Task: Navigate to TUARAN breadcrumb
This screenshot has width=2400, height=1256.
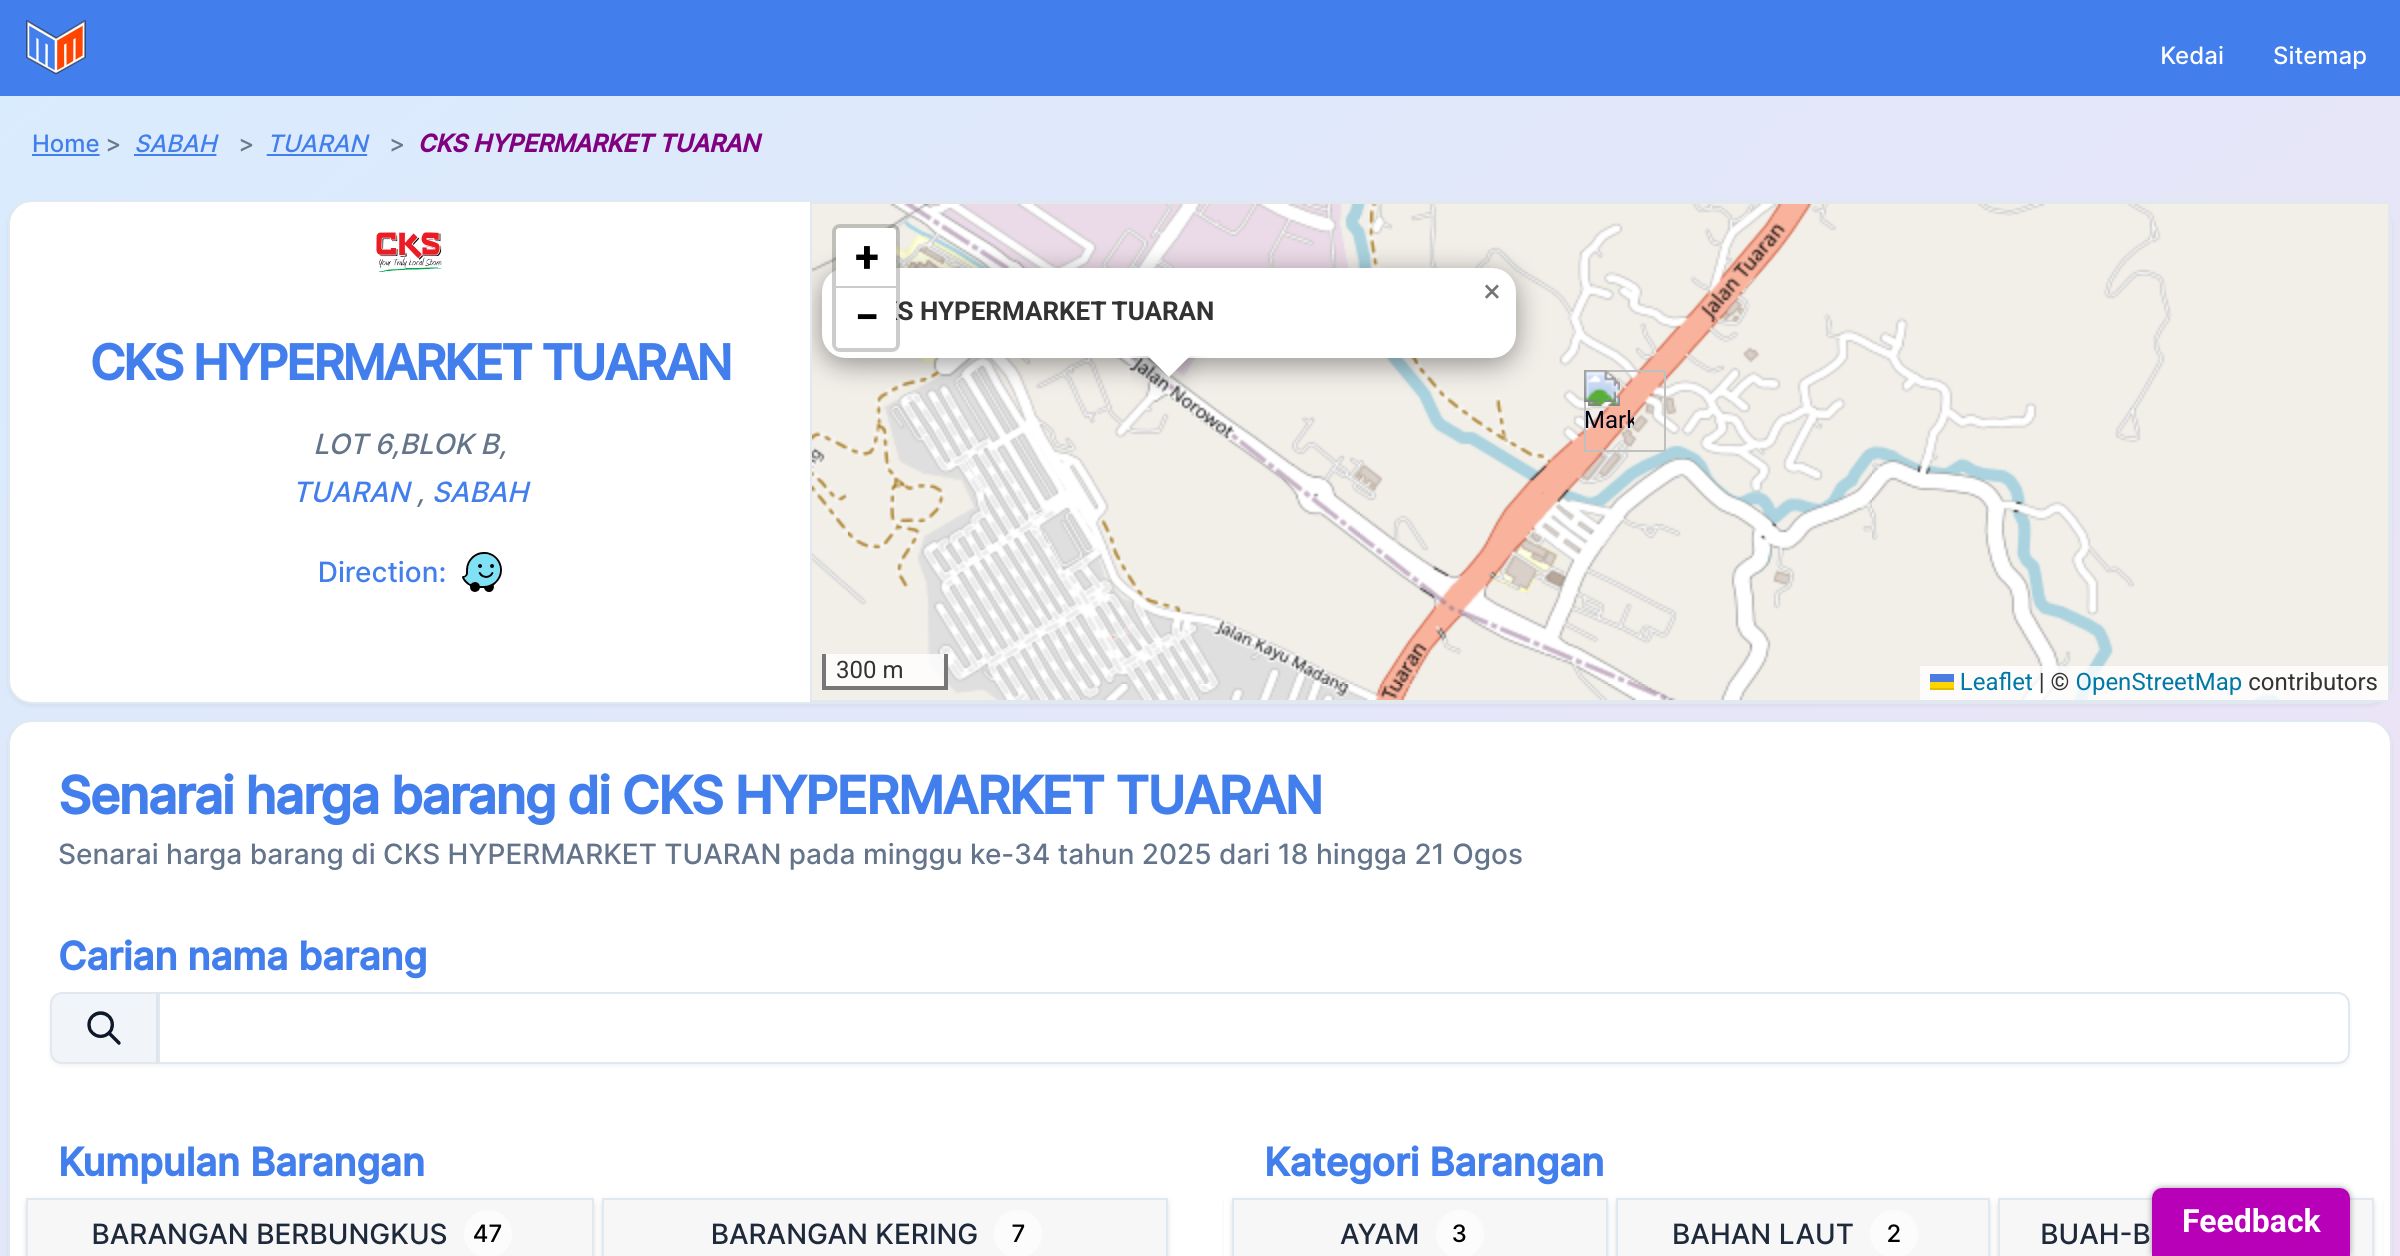Action: 318,143
